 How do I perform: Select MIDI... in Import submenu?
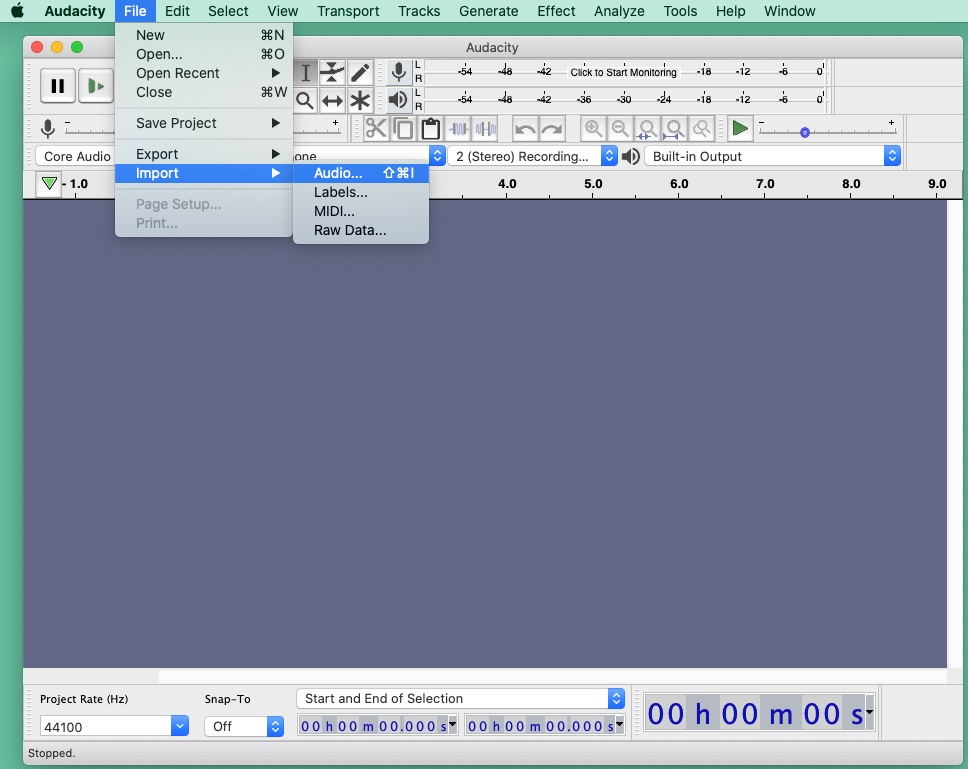point(361,211)
